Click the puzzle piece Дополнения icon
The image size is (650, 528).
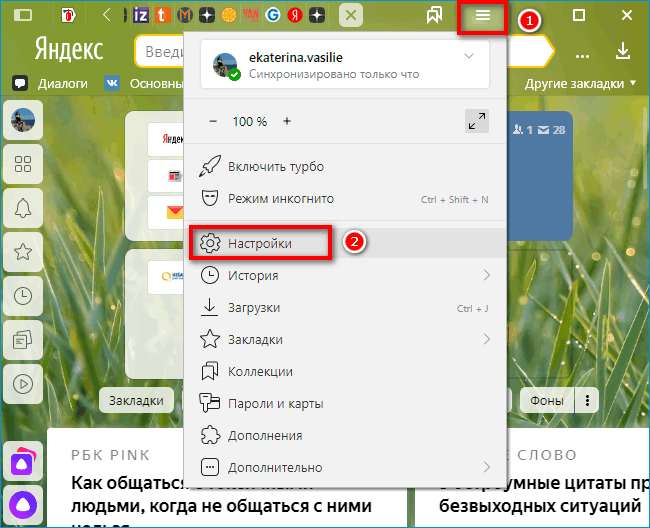click(x=210, y=435)
